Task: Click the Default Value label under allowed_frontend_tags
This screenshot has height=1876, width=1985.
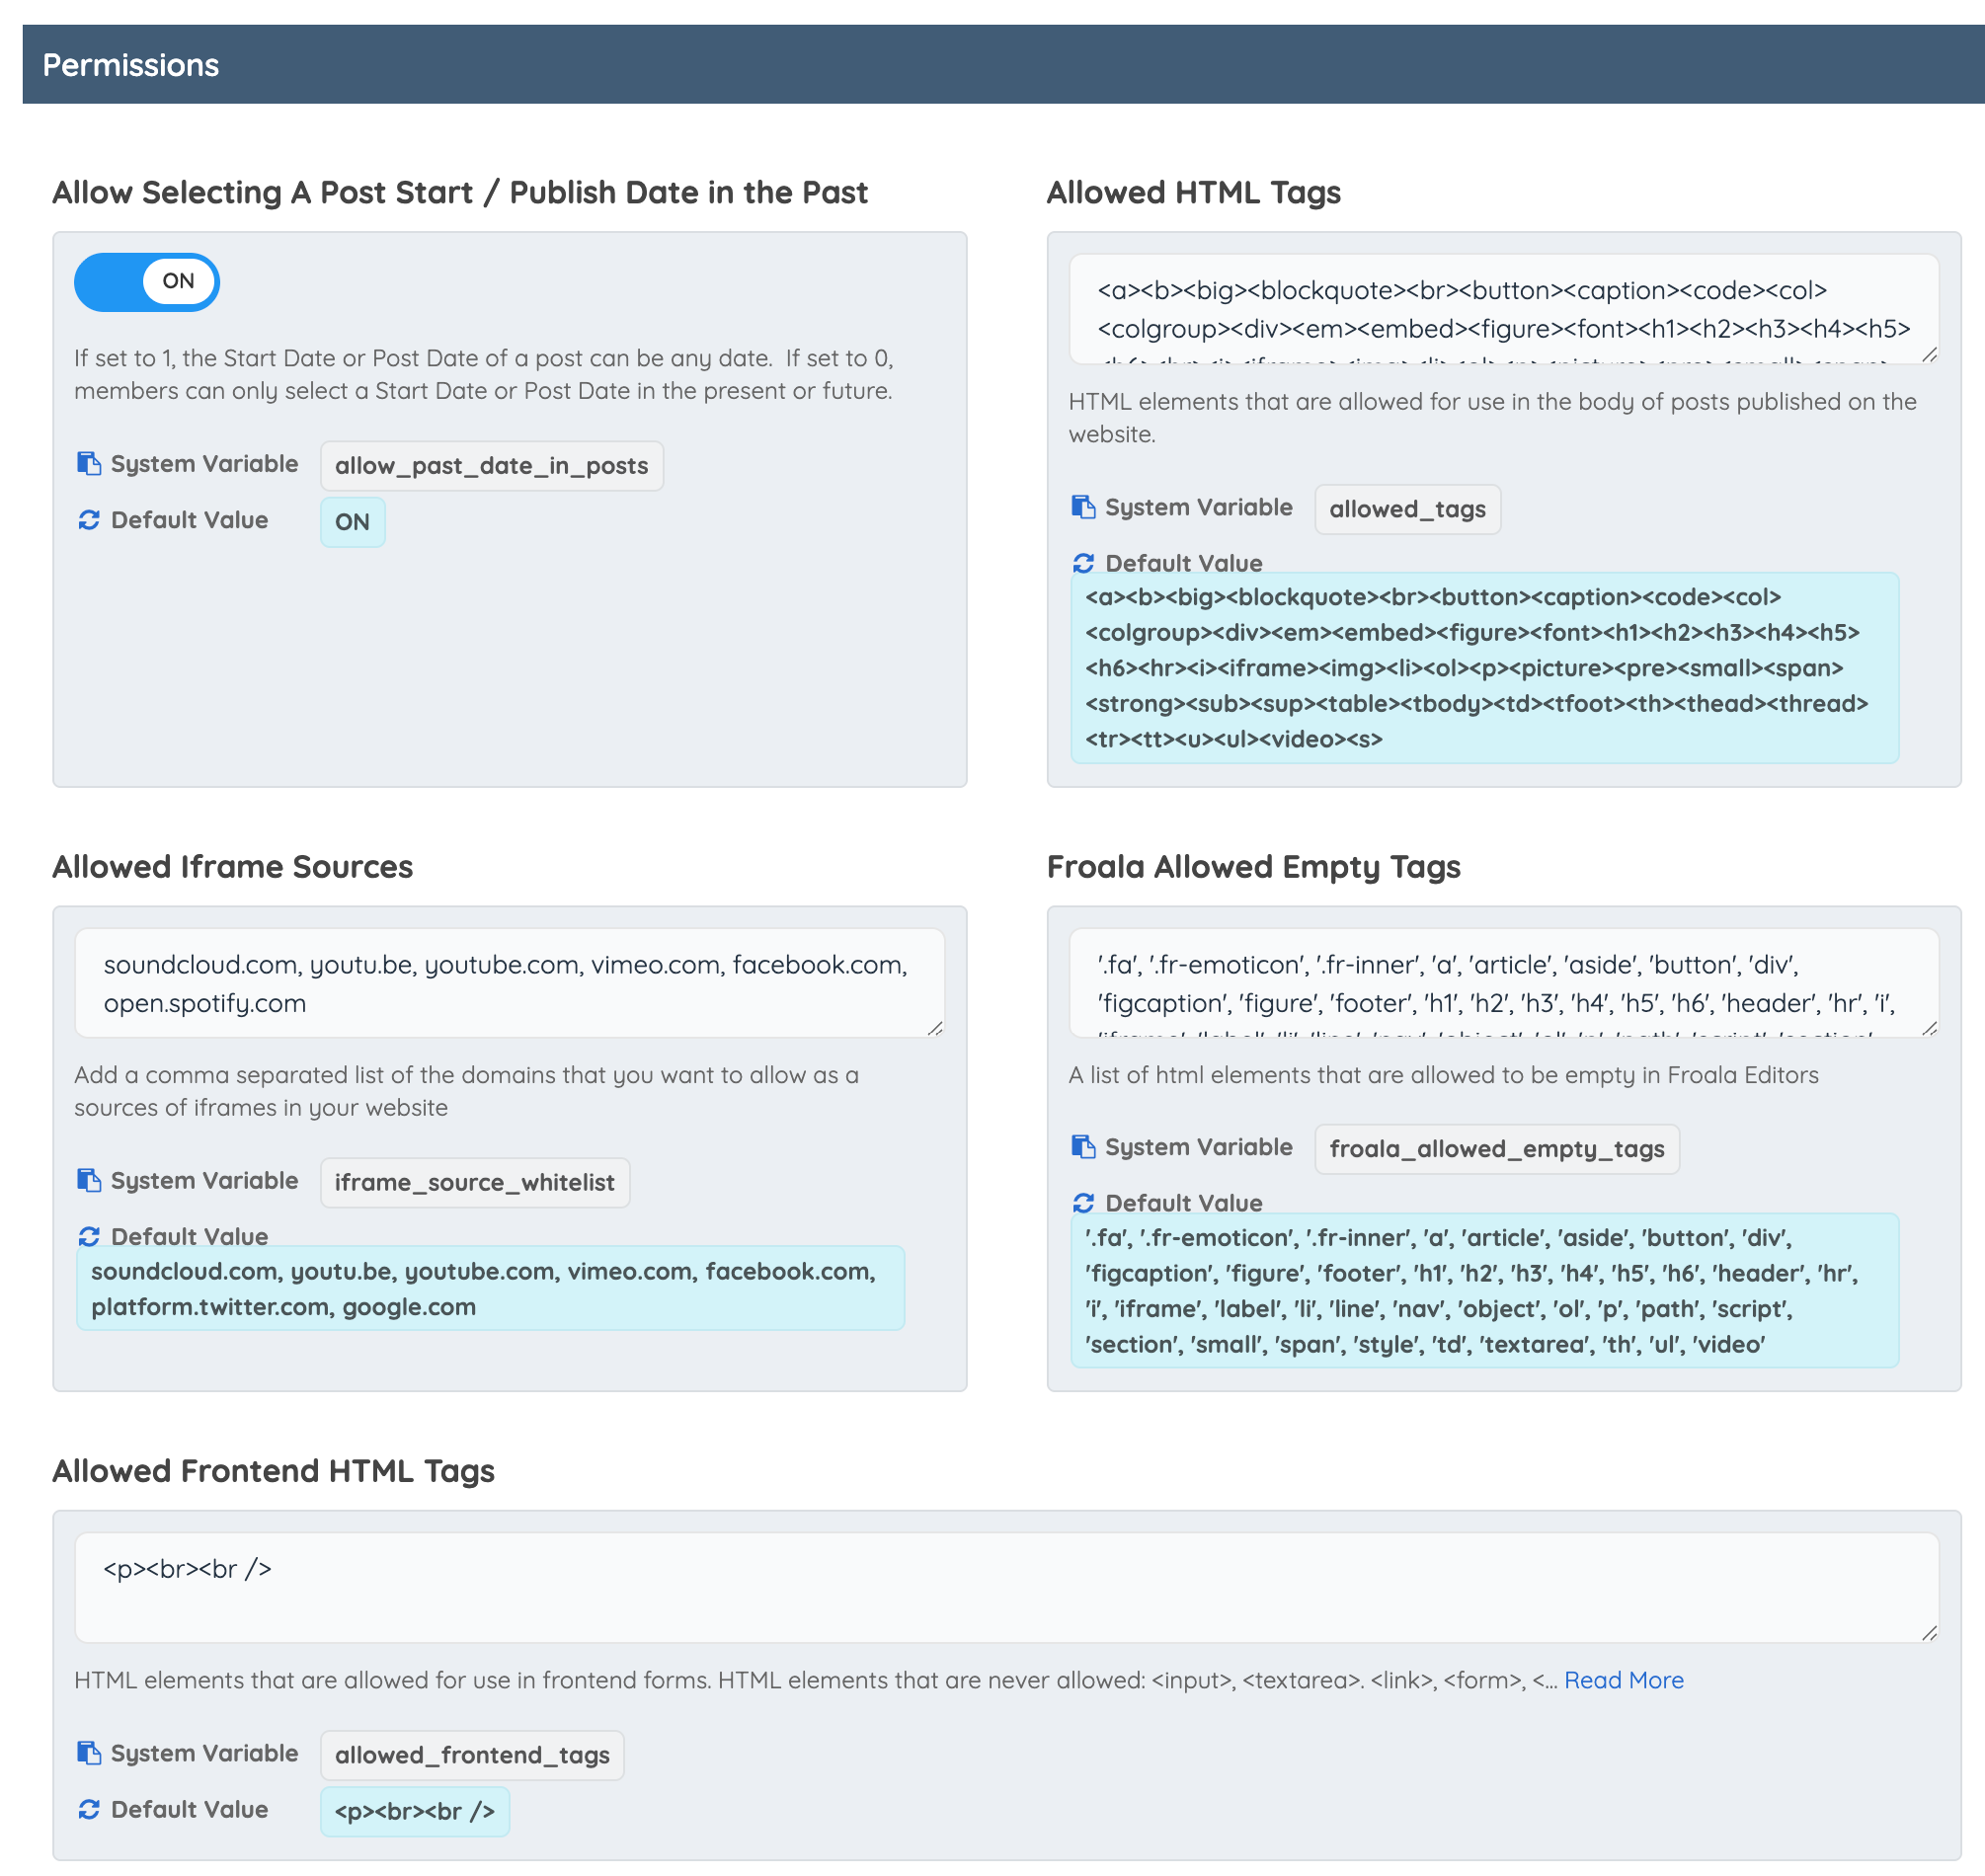Action: pyautogui.click(x=189, y=1809)
